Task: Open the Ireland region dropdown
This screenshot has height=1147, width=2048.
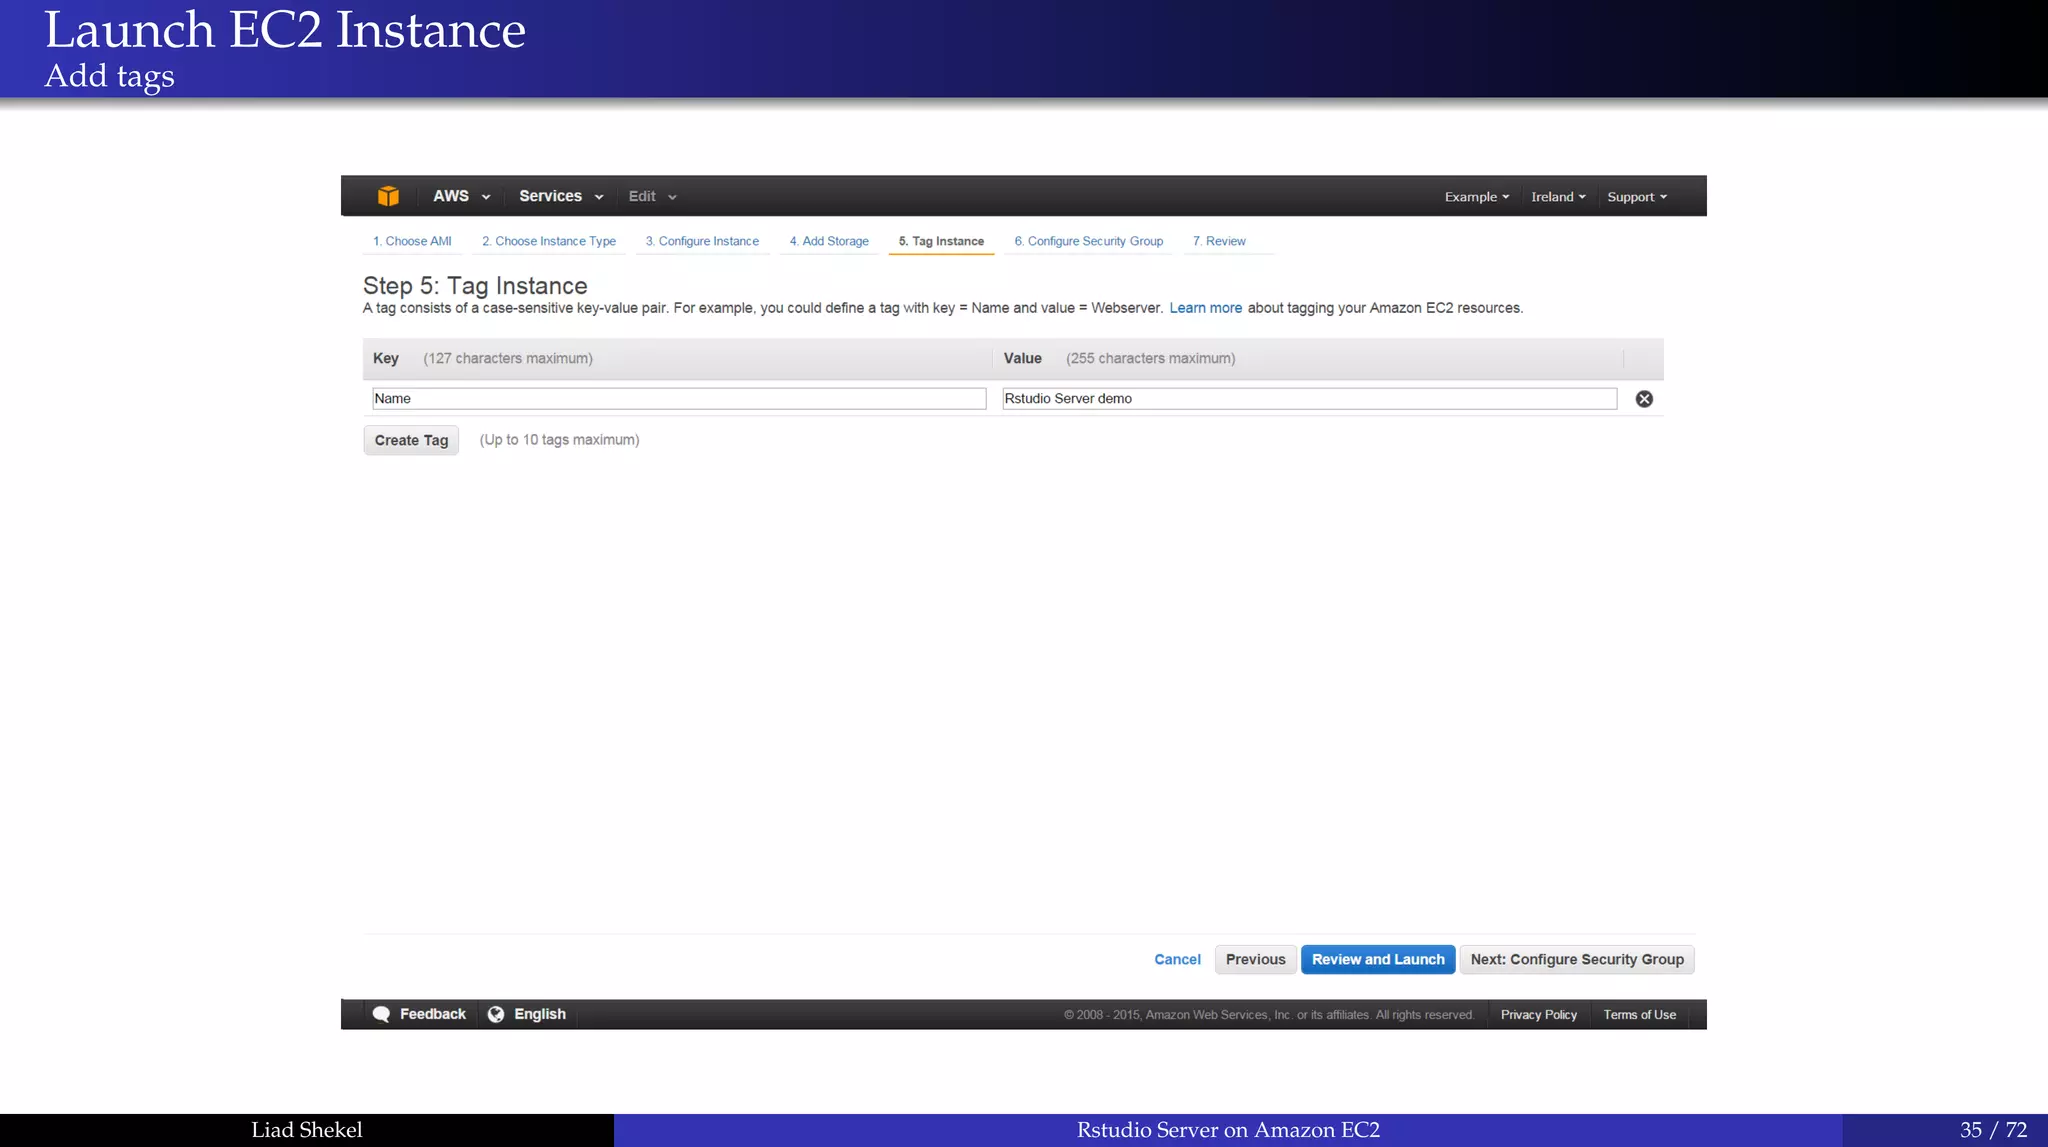Action: click(1558, 197)
